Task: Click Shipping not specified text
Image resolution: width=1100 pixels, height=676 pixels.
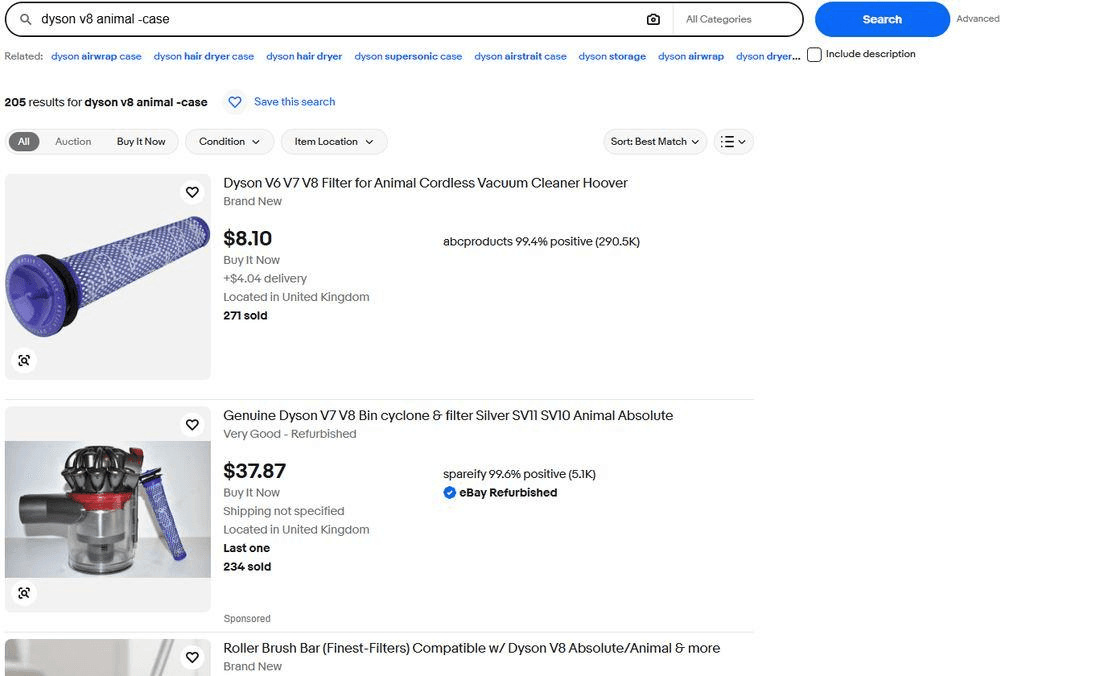Action: tap(284, 511)
